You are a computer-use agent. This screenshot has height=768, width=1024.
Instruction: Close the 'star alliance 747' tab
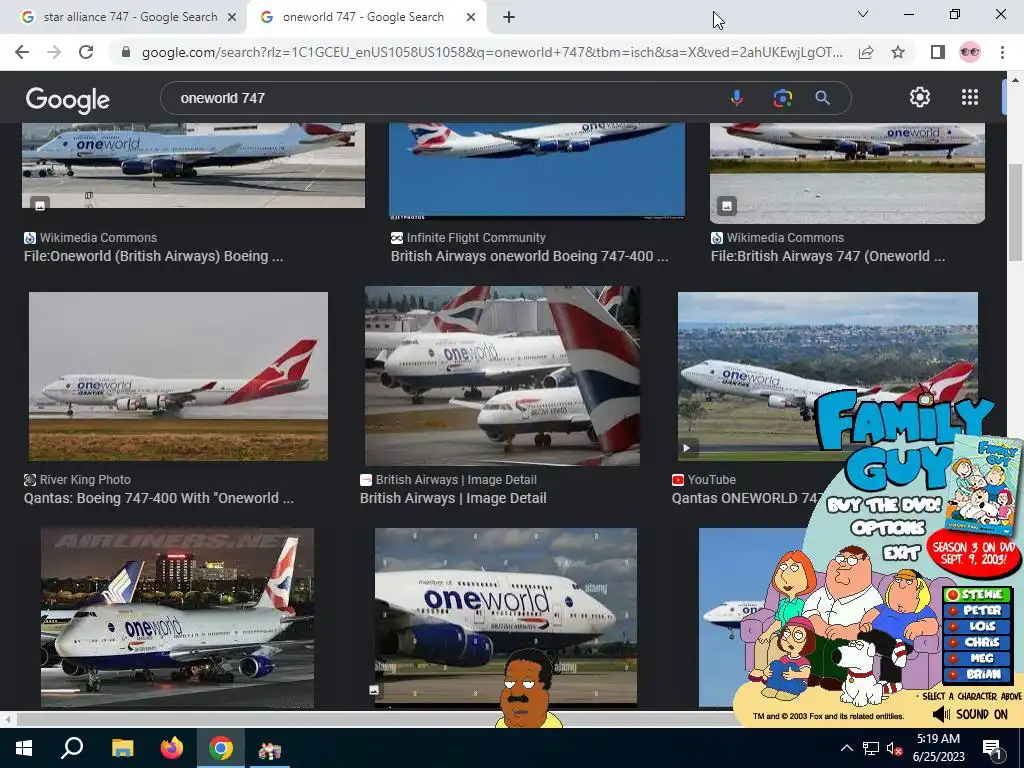click(232, 18)
